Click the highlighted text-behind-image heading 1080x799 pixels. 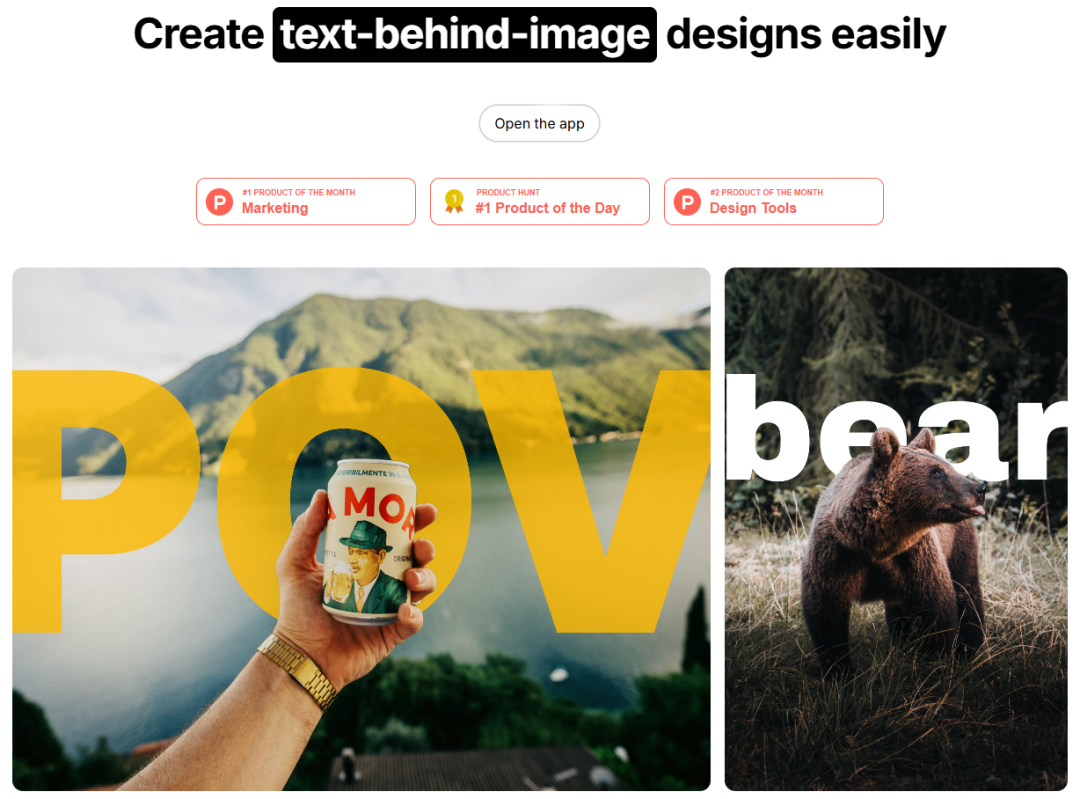465,34
